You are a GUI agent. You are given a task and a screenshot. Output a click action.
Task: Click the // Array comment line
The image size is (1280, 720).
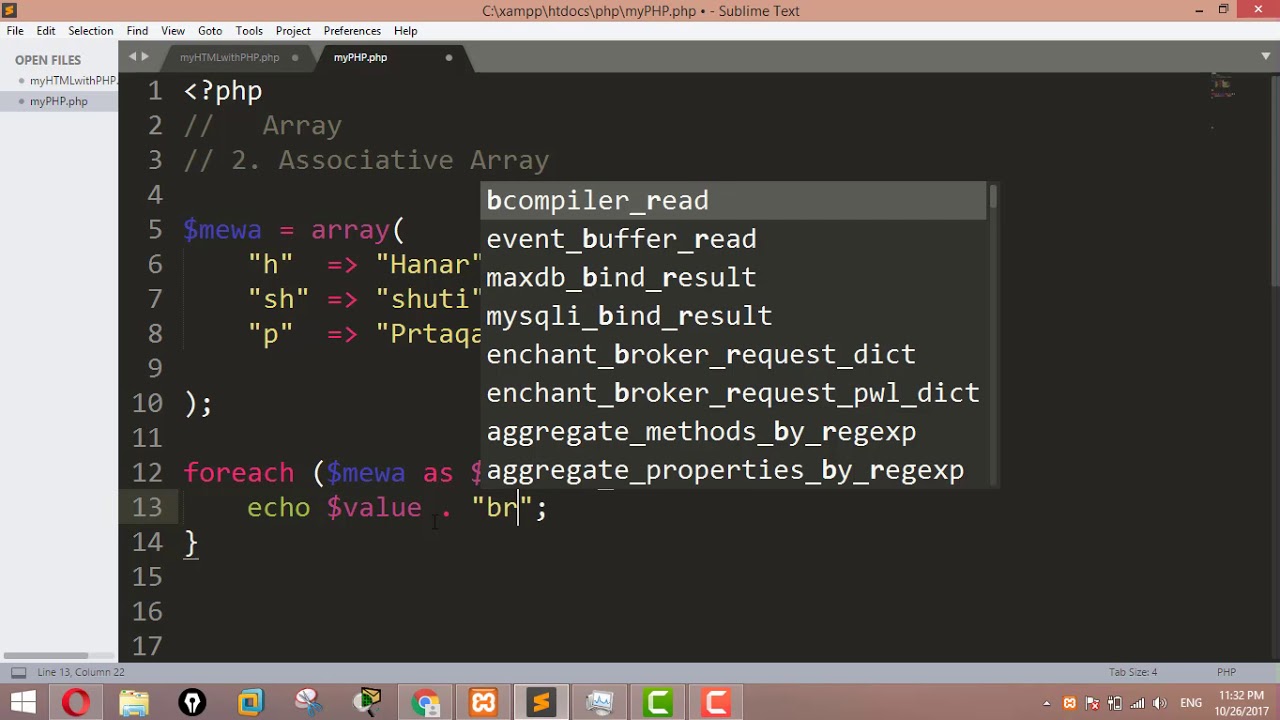(x=263, y=126)
